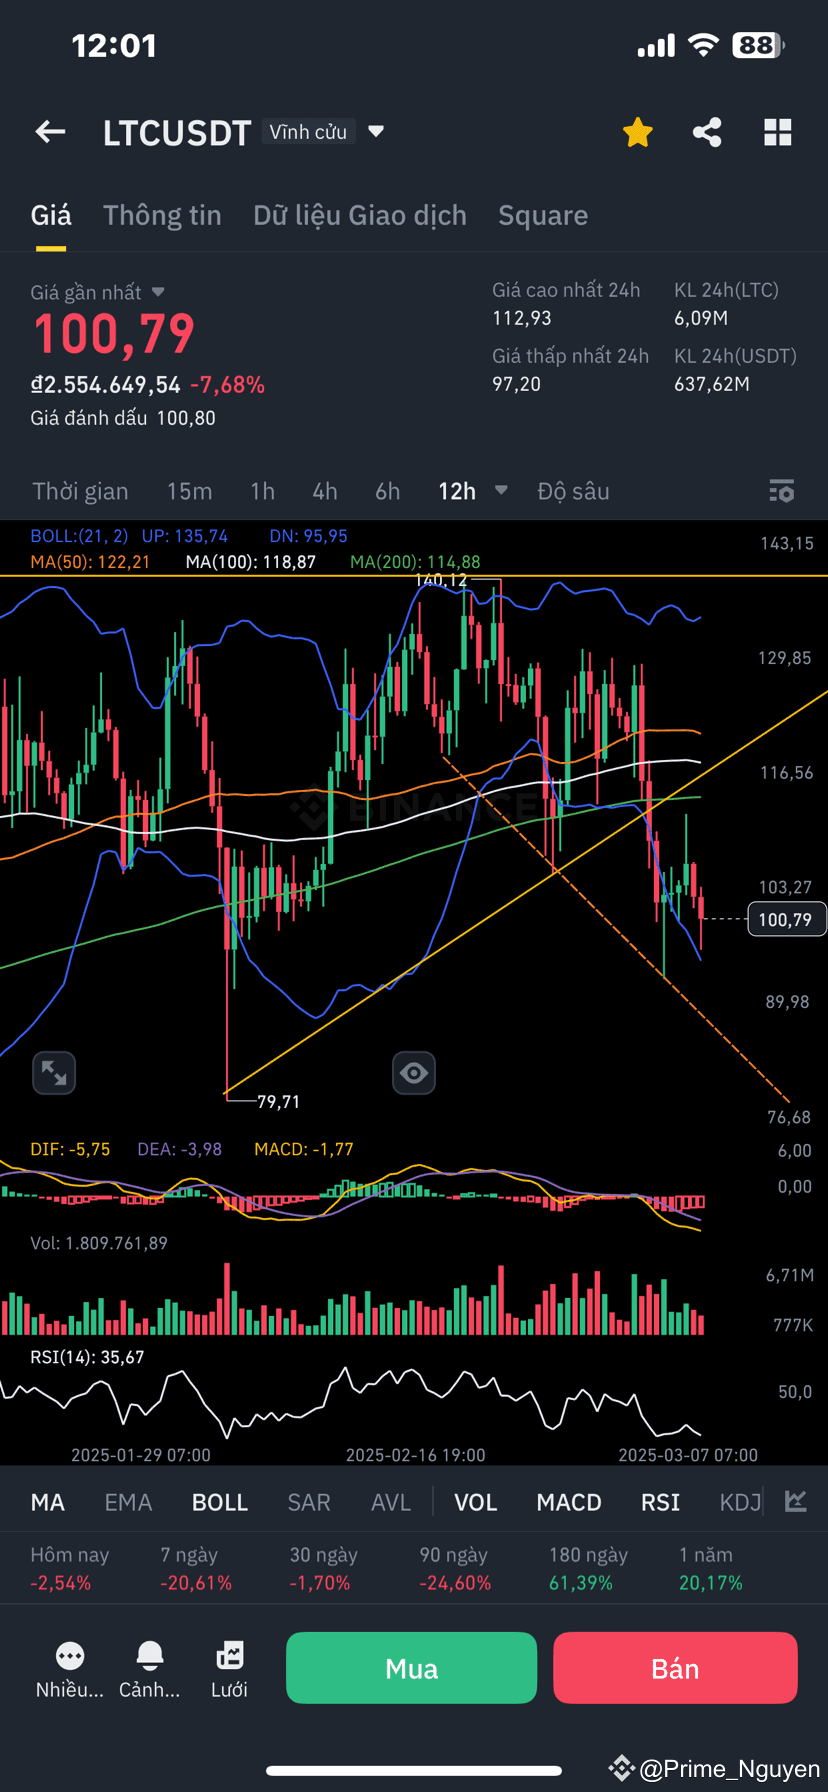Tap the Giá đánh dấu 100,80 text
The height and width of the screenshot is (1792, 828).
[x=123, y=418]
